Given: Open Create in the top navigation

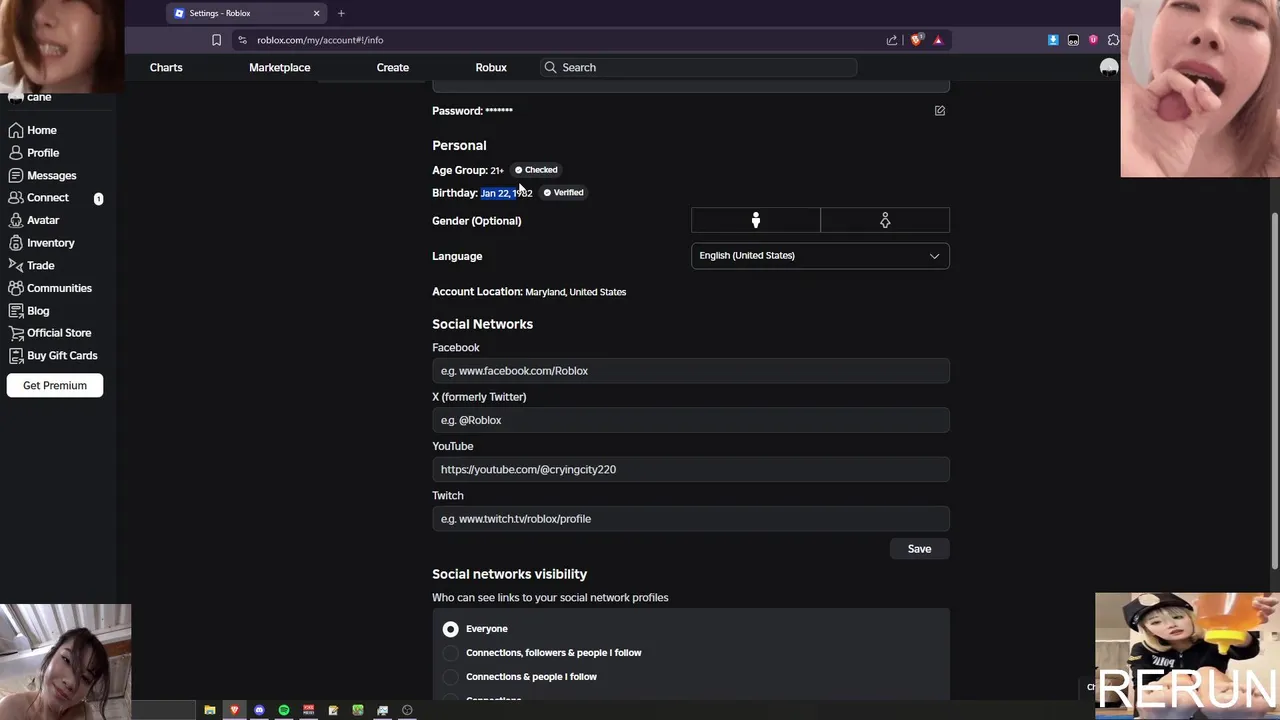Looking at the screenshot, I should 393,67.
